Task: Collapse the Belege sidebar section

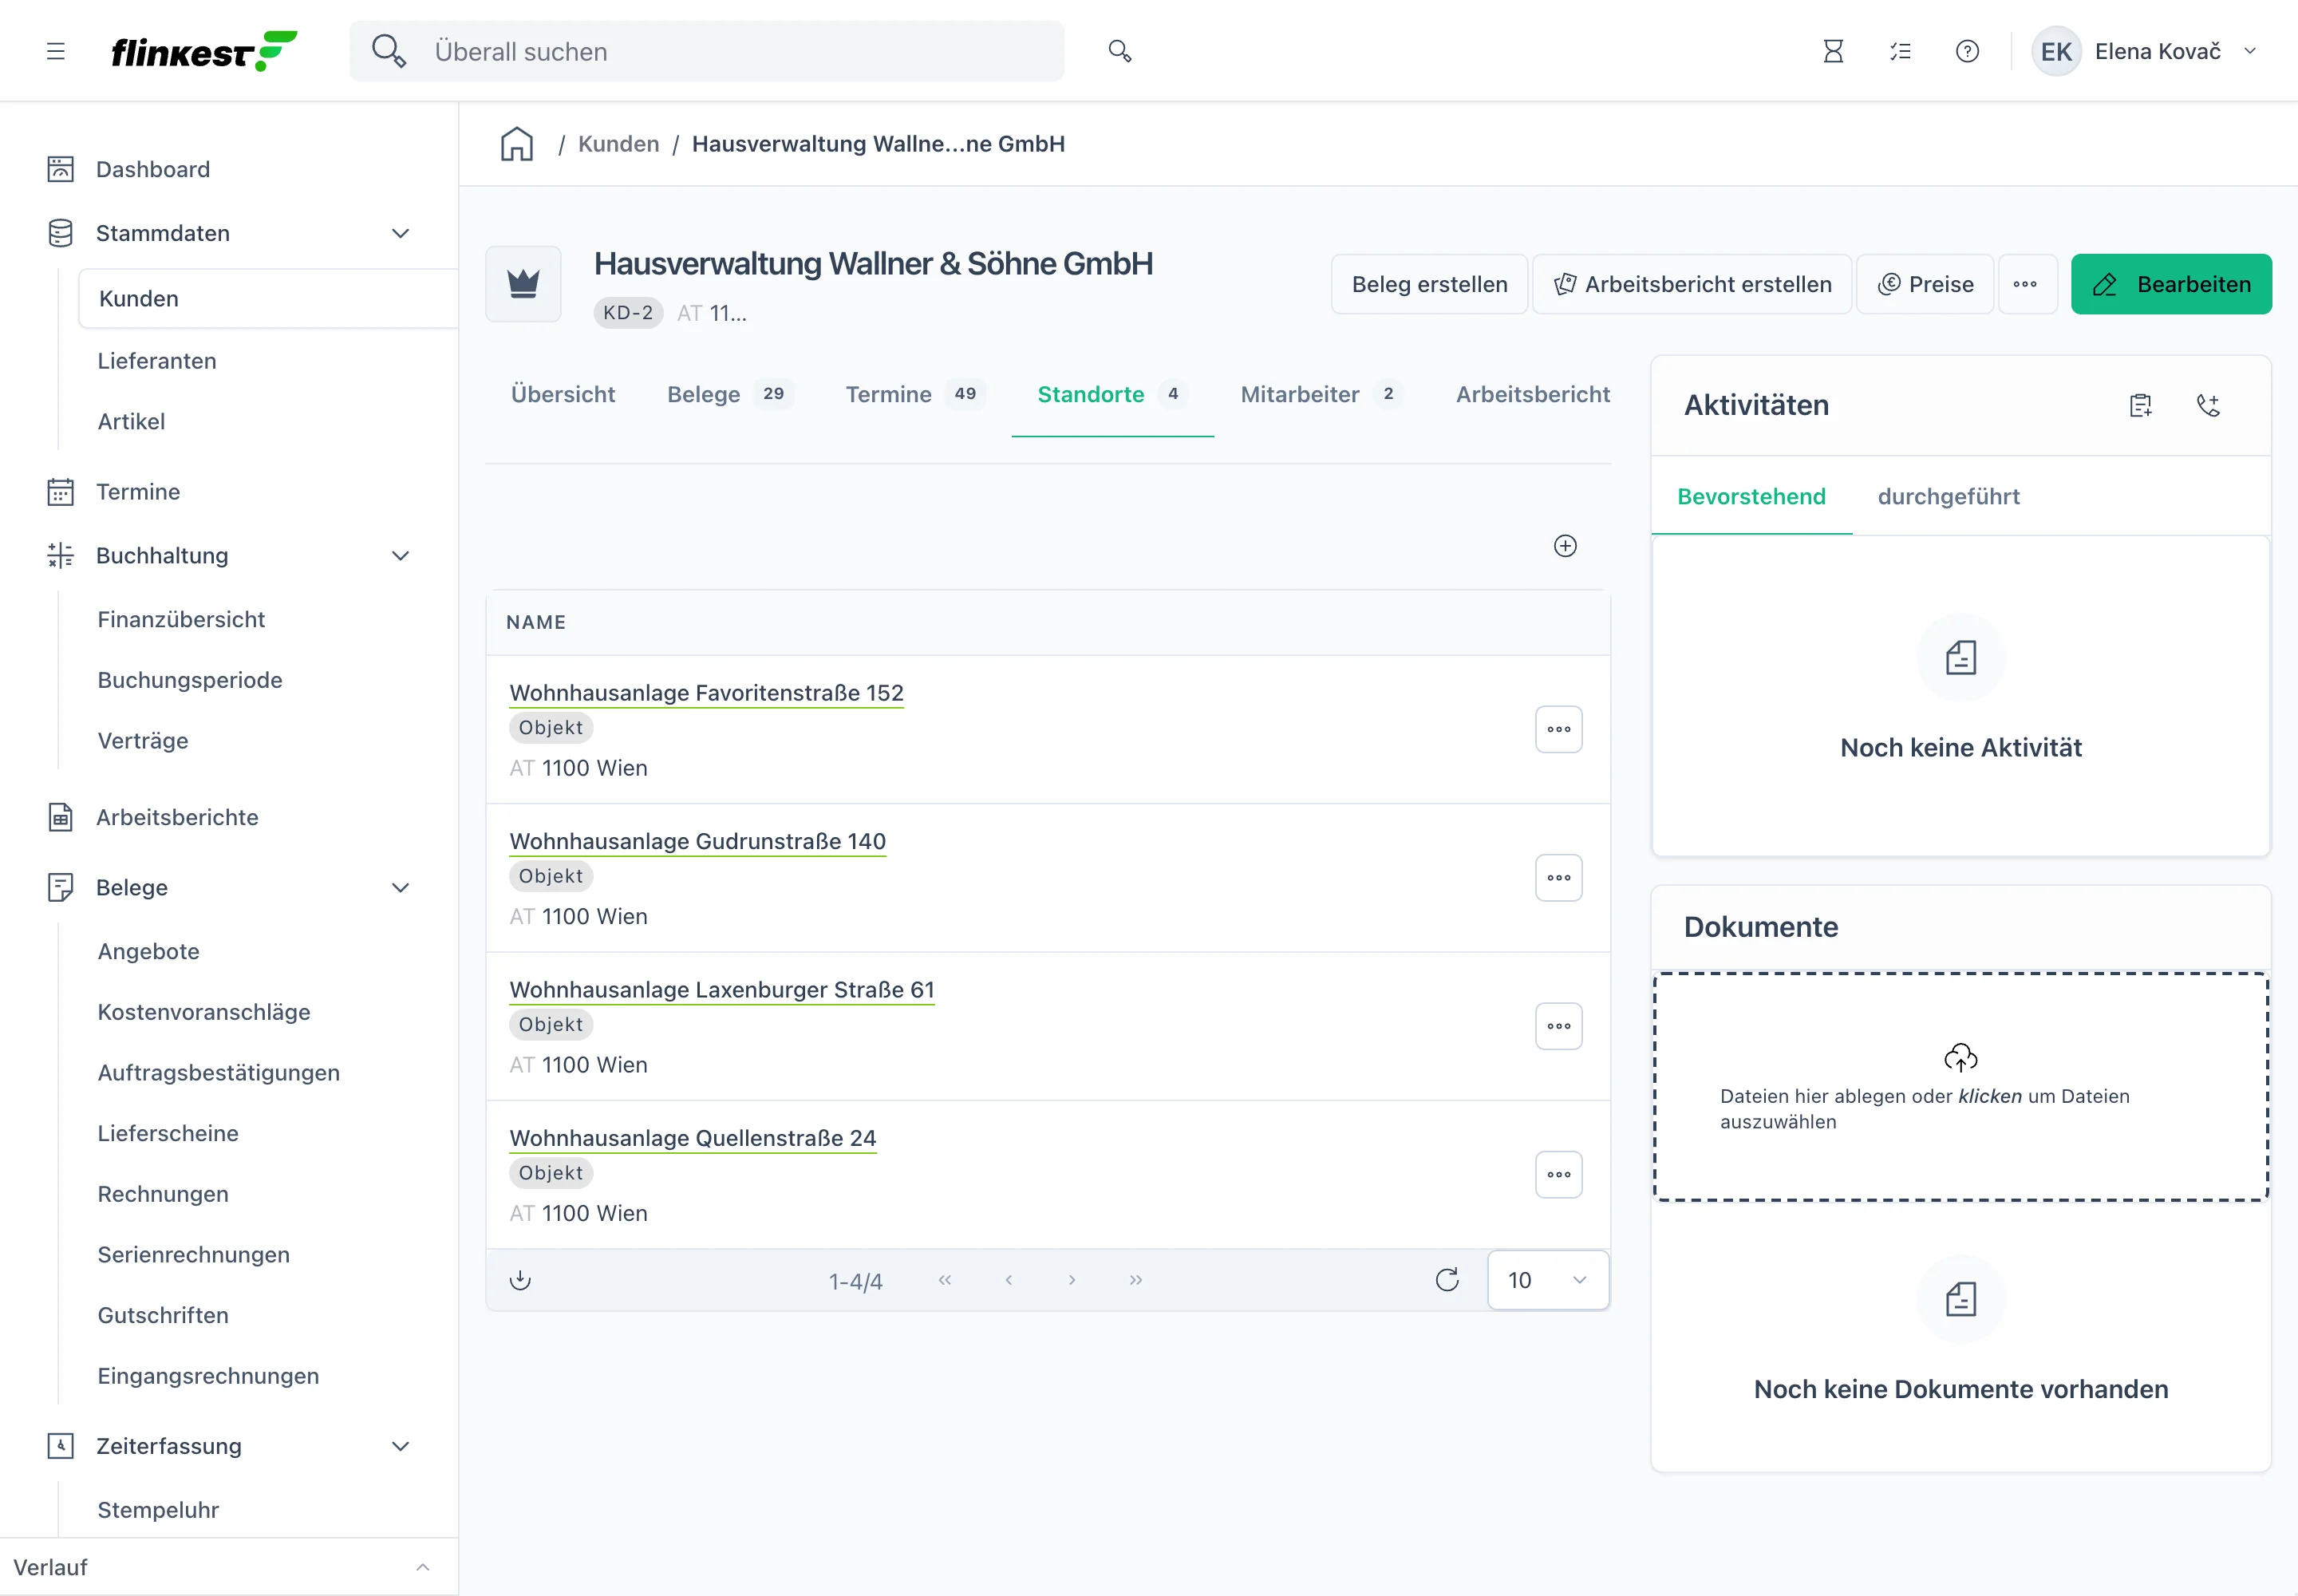Action: click(x=400, y=888)
